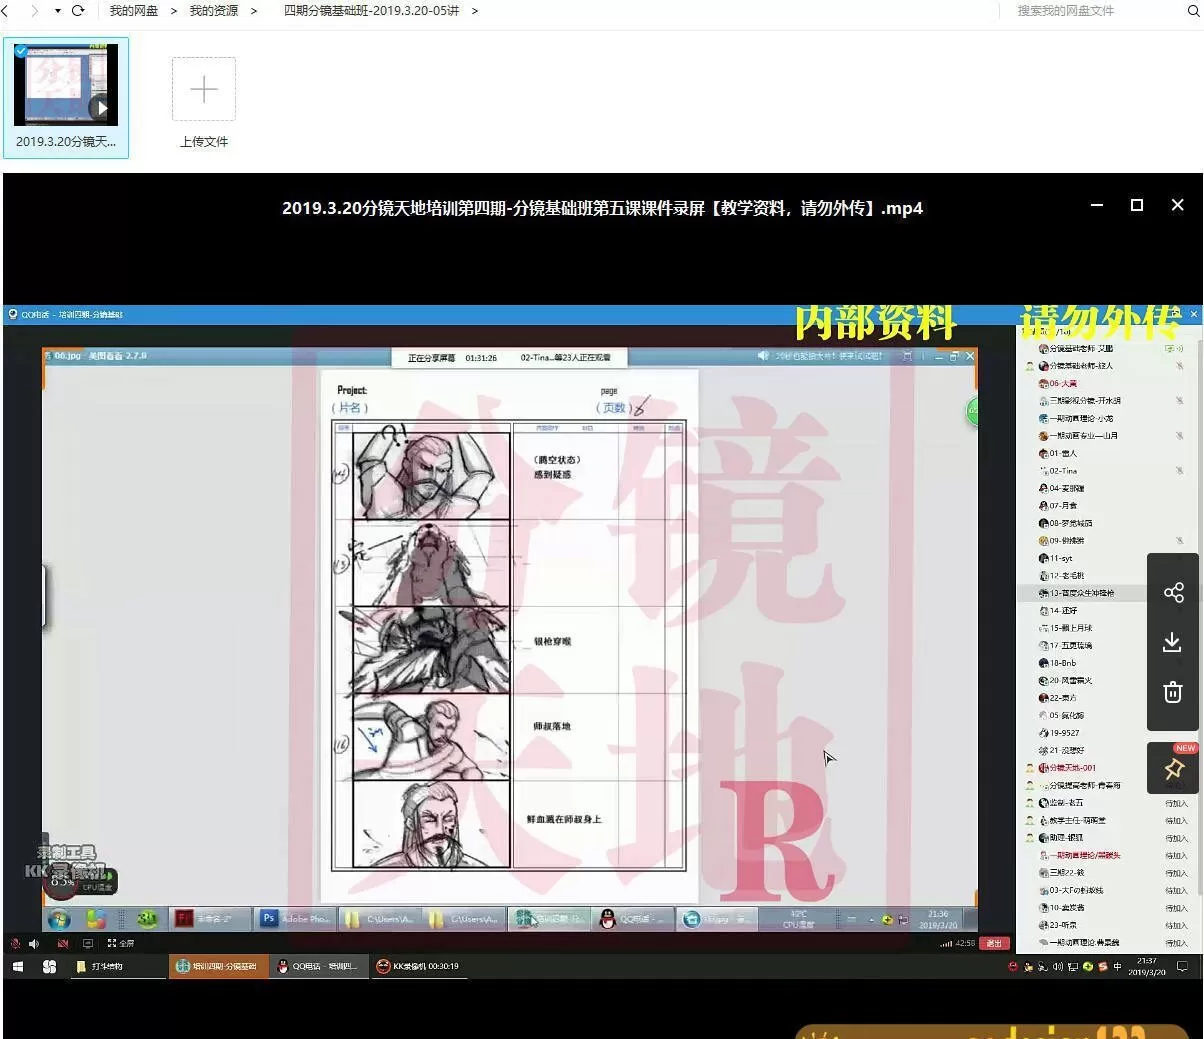
Task: Switch to KK录像机 in the taskbar
Action: 418,967
